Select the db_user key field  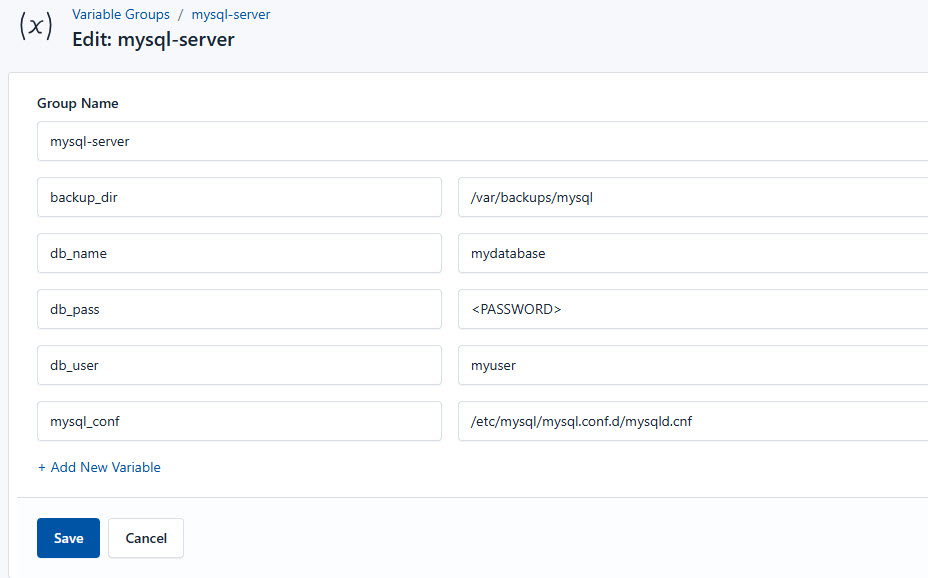point(240,365)
